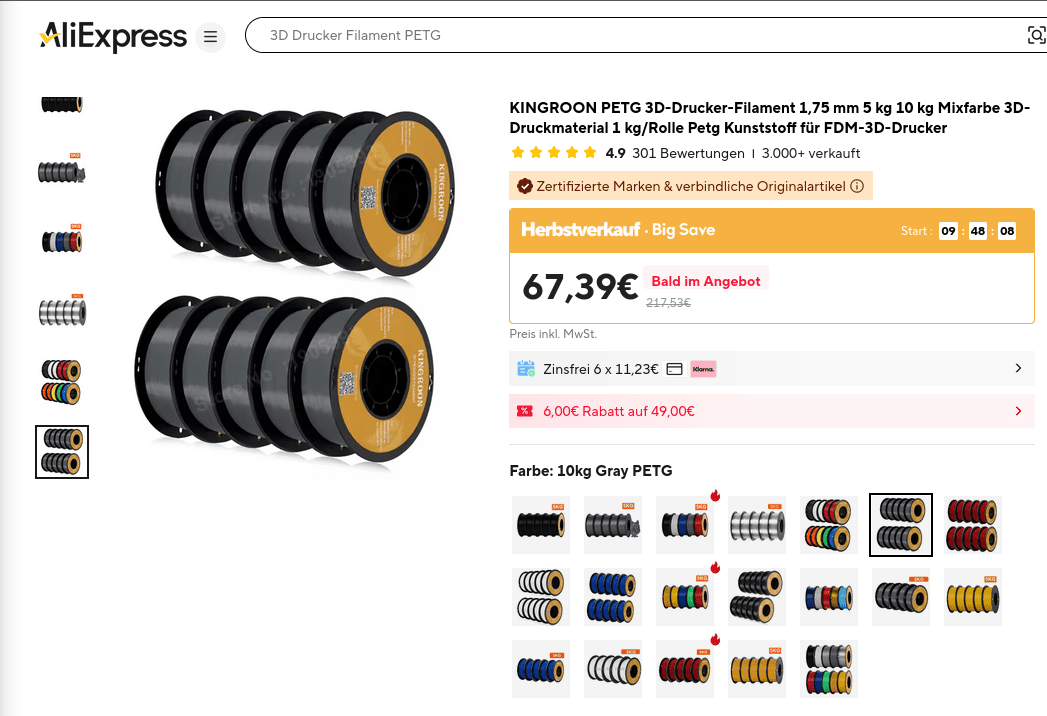Screen dimensions: 1047x716
Task: Select the 10kg black double-stack color swatch
Action: pos(757,597)
